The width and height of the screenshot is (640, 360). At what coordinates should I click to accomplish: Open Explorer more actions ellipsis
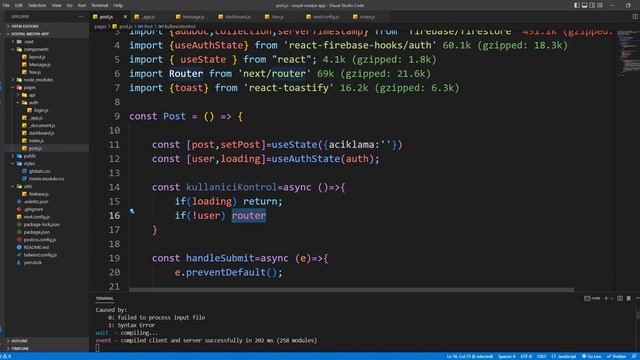pyautogui.click(x=81, y=17)
